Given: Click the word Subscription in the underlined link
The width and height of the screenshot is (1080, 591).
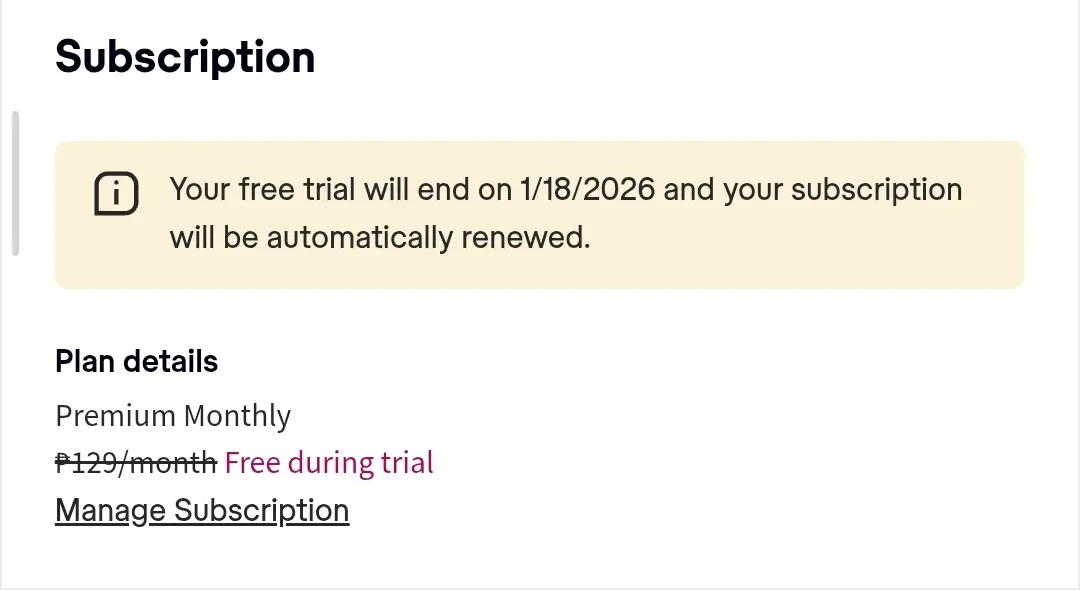Looking at the screenshot, I should [261, 510].
